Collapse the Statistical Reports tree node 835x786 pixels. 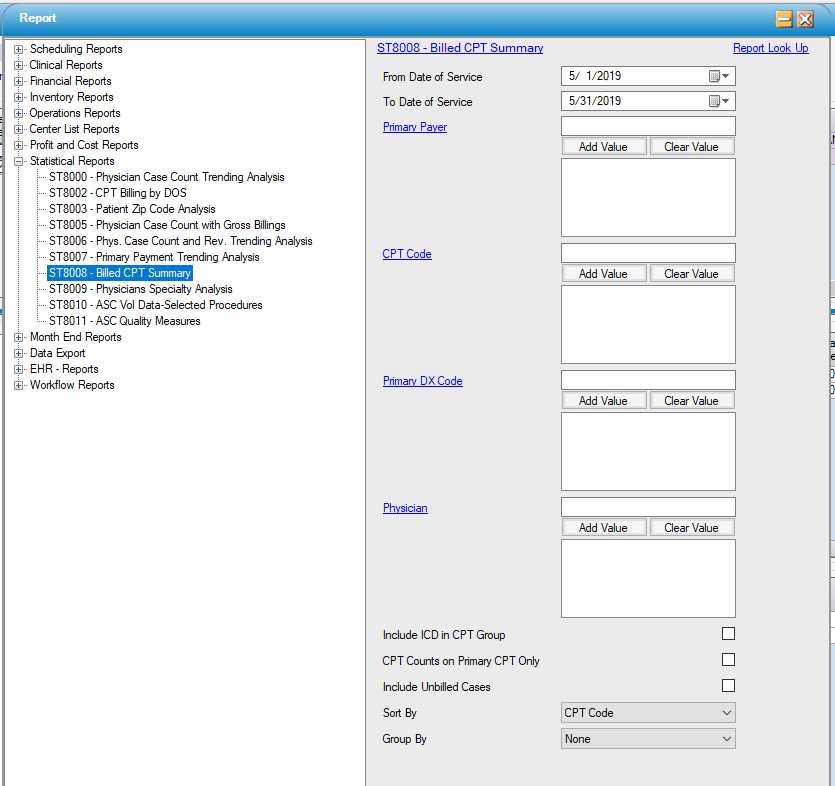19,161
